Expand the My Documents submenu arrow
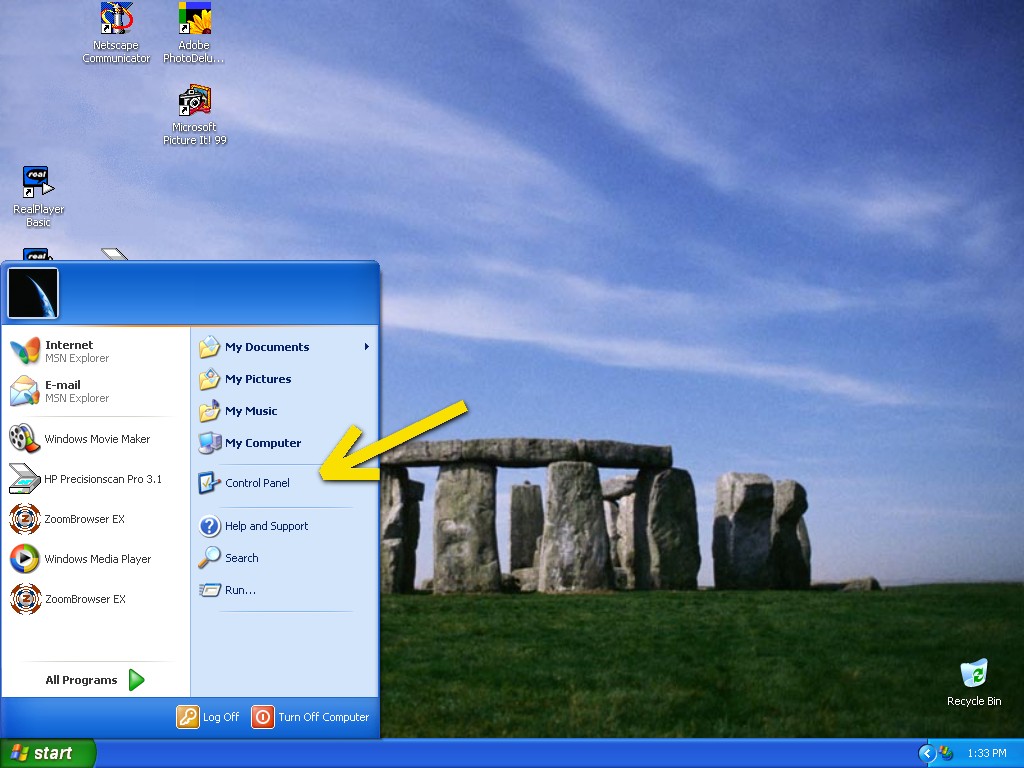This screenshot has height=768, width=1024. point(367,347)
